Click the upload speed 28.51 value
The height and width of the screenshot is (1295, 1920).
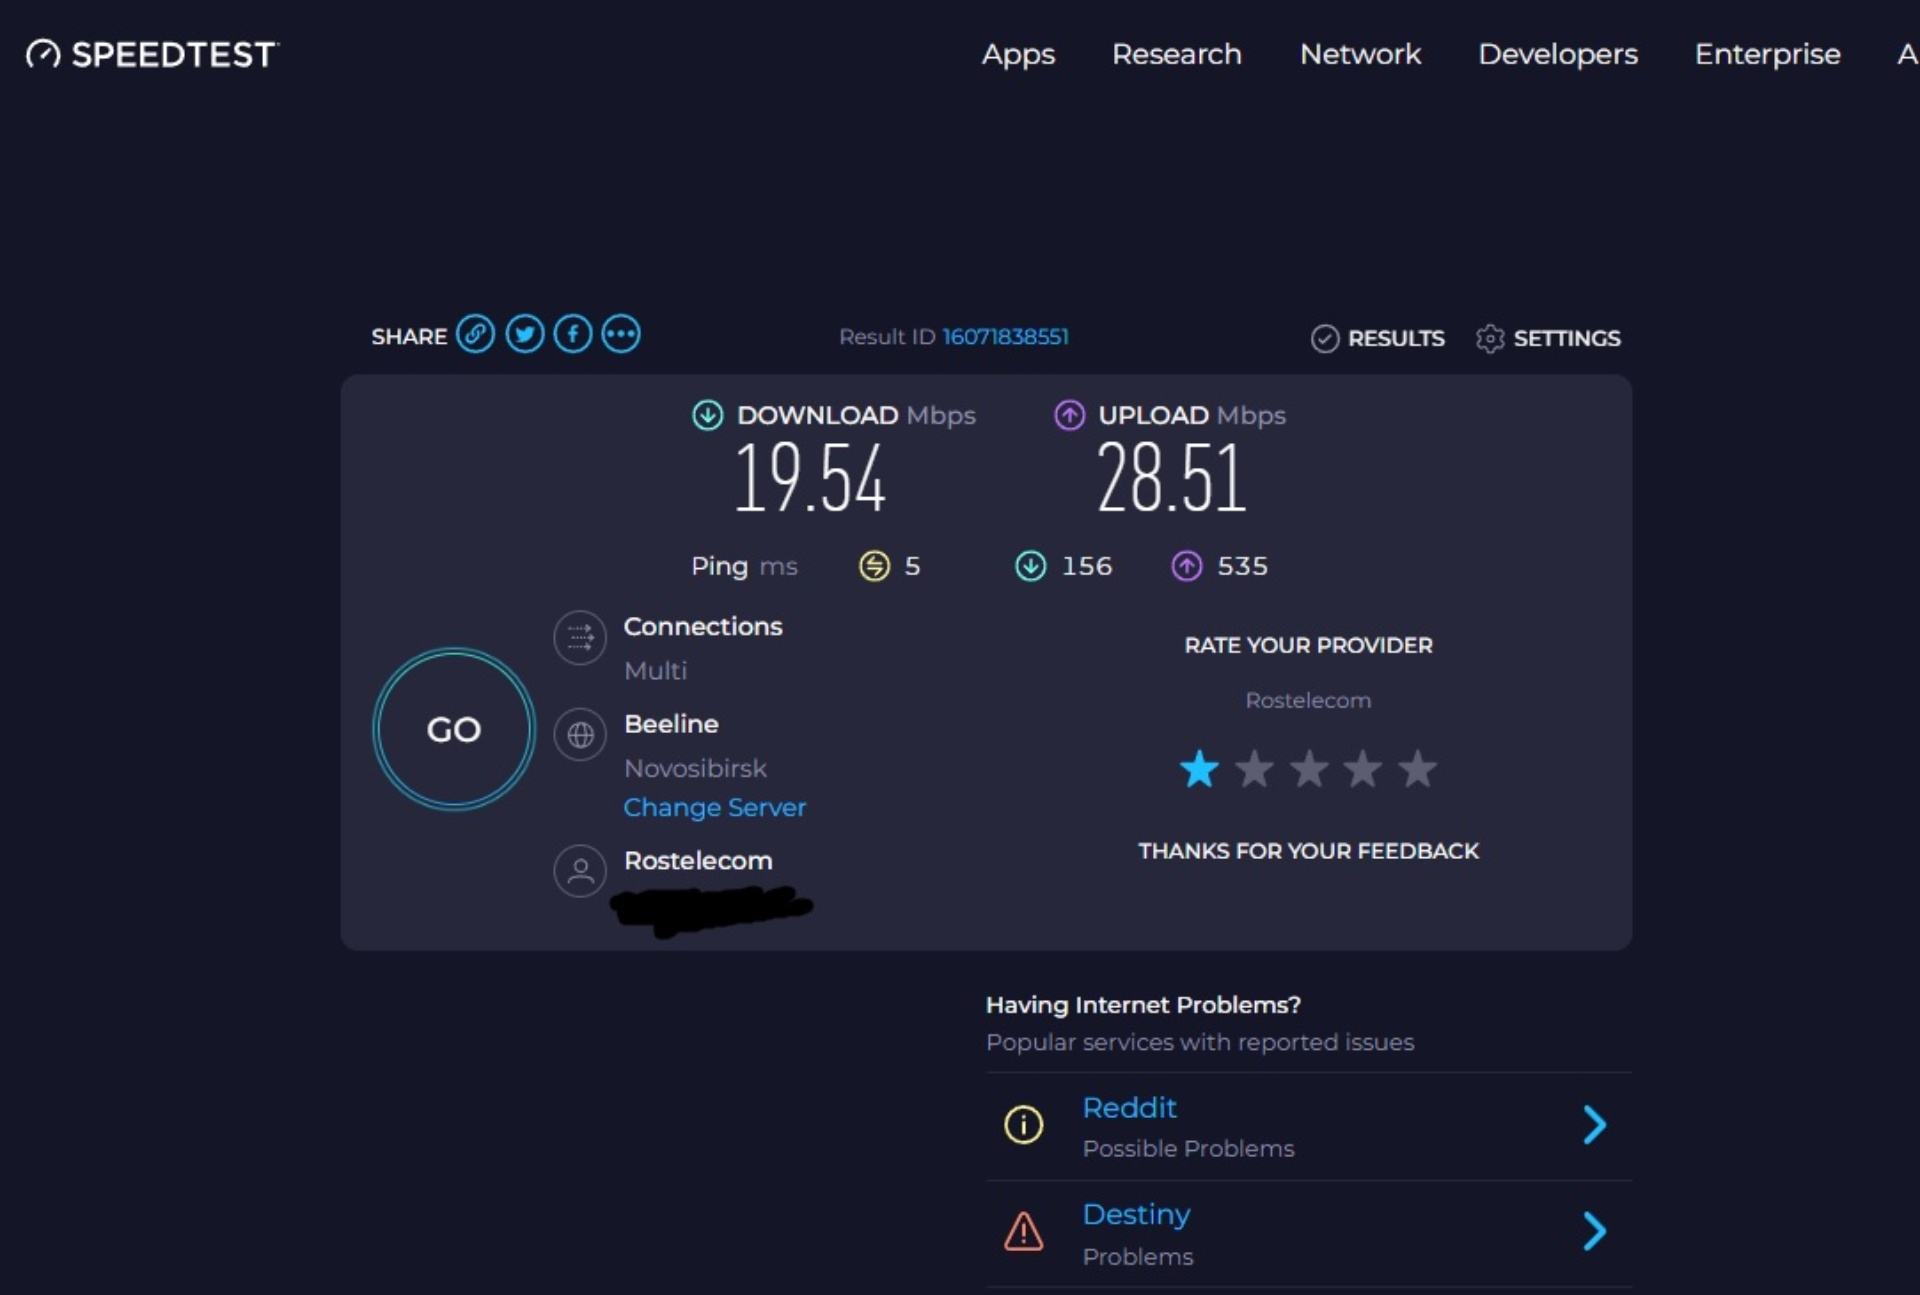[1172, 479]
